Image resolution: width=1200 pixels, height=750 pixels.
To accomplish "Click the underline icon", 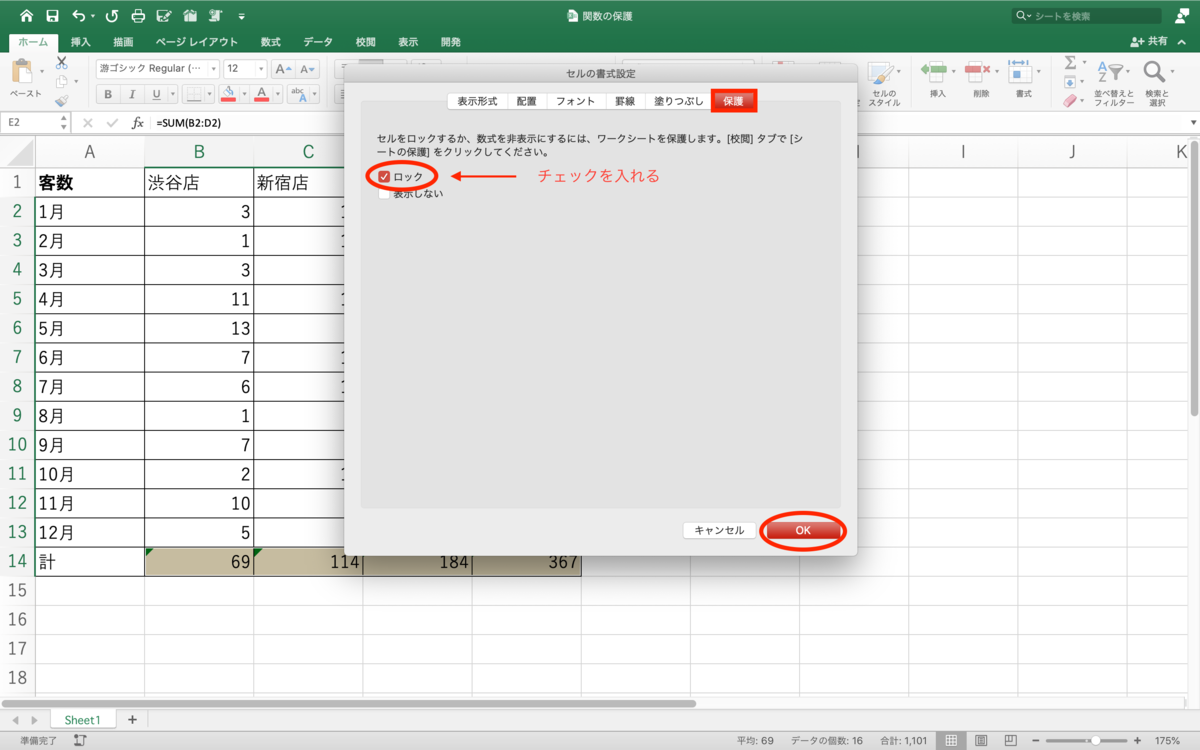I will tap(156, 94).
